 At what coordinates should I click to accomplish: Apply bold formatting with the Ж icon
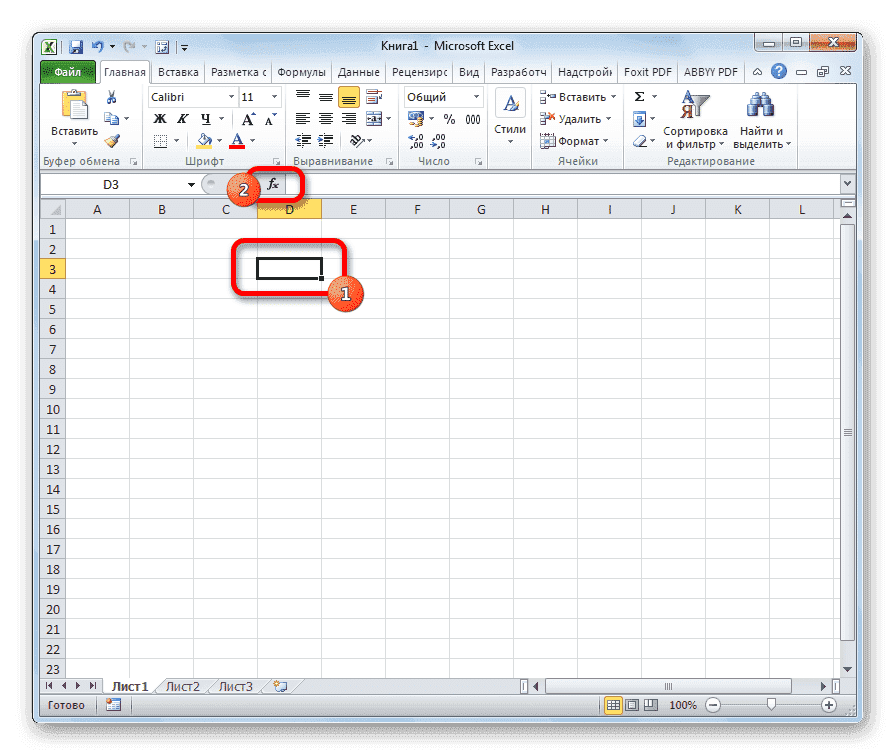point(159,118)
